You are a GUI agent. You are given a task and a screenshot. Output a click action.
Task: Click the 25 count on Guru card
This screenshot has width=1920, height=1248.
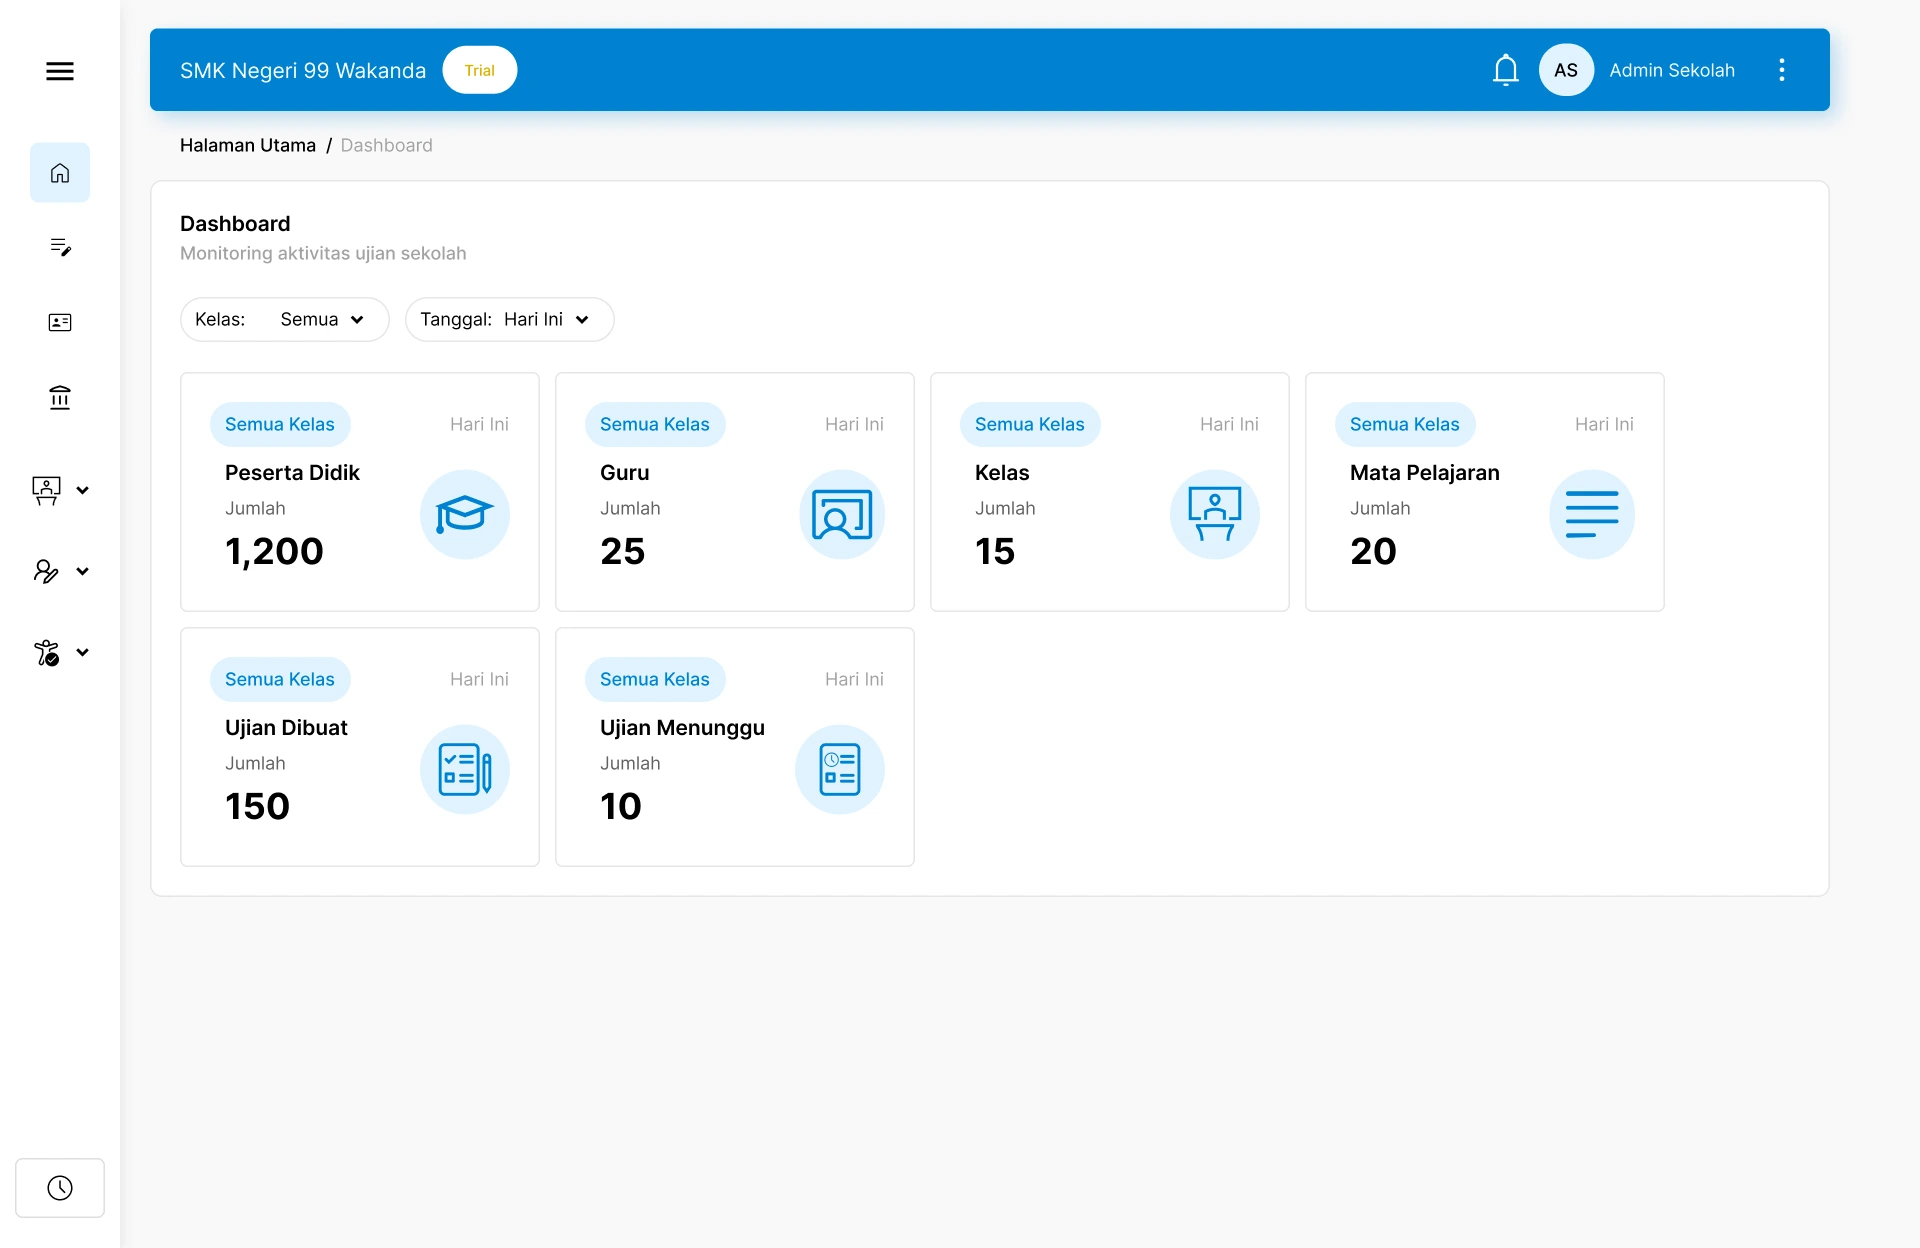(x=623, y=551)
